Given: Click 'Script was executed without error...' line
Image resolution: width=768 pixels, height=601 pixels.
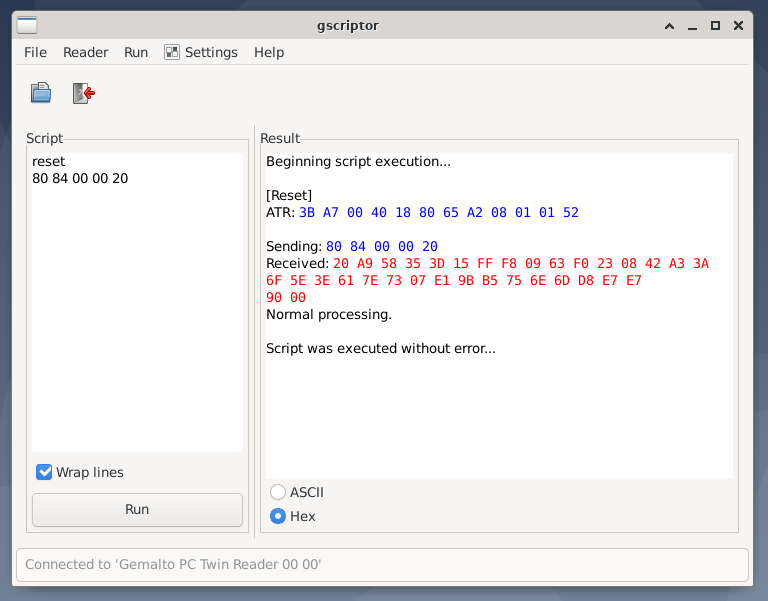Looking at the screenshot, I should pyautogui.click(x=381, y=348).
